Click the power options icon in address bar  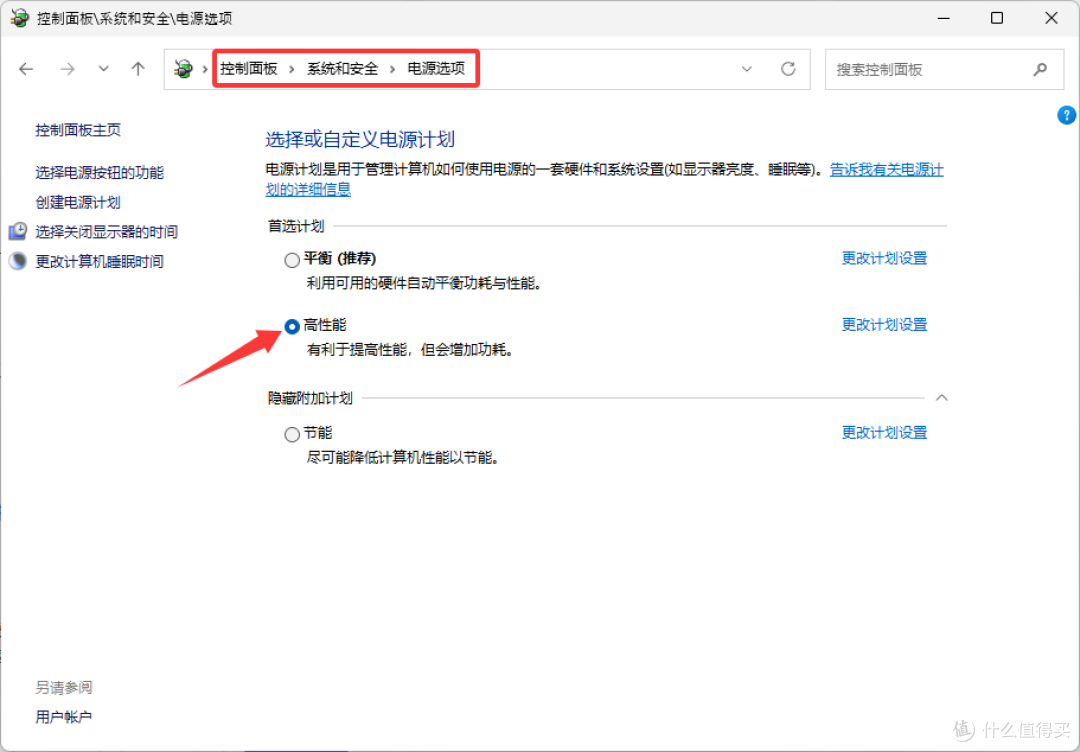coord(183,69)
